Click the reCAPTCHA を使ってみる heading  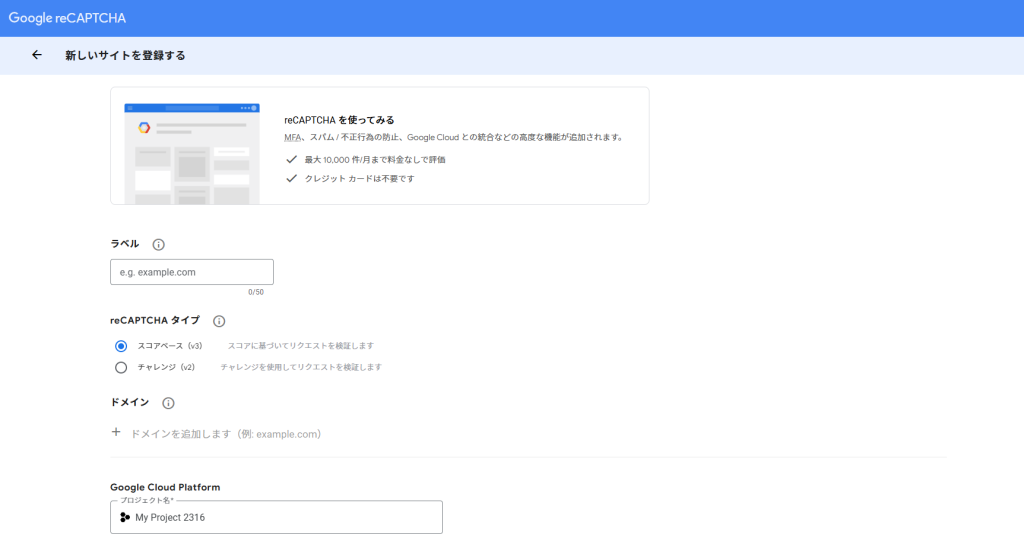(x=339, y=120)
